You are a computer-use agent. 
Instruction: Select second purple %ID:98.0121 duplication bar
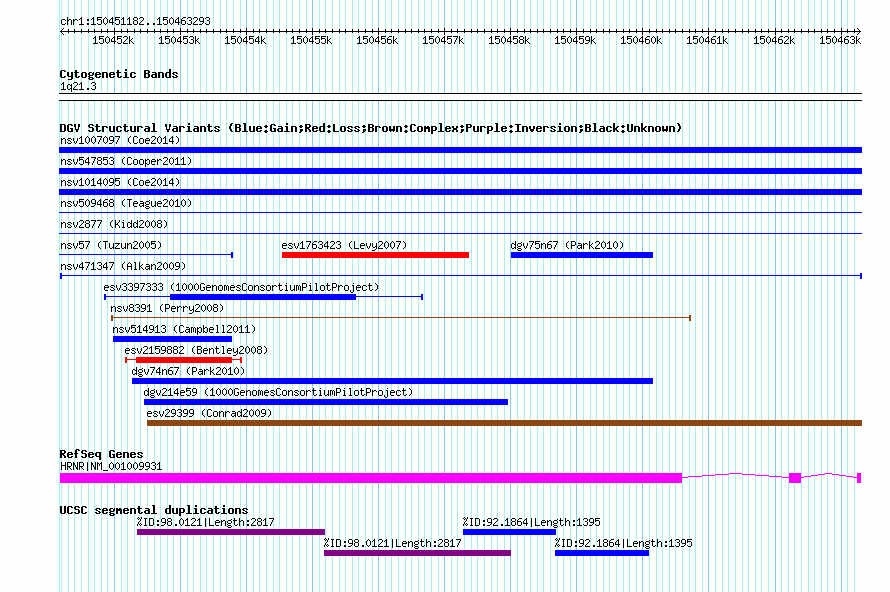pos(417,553)
